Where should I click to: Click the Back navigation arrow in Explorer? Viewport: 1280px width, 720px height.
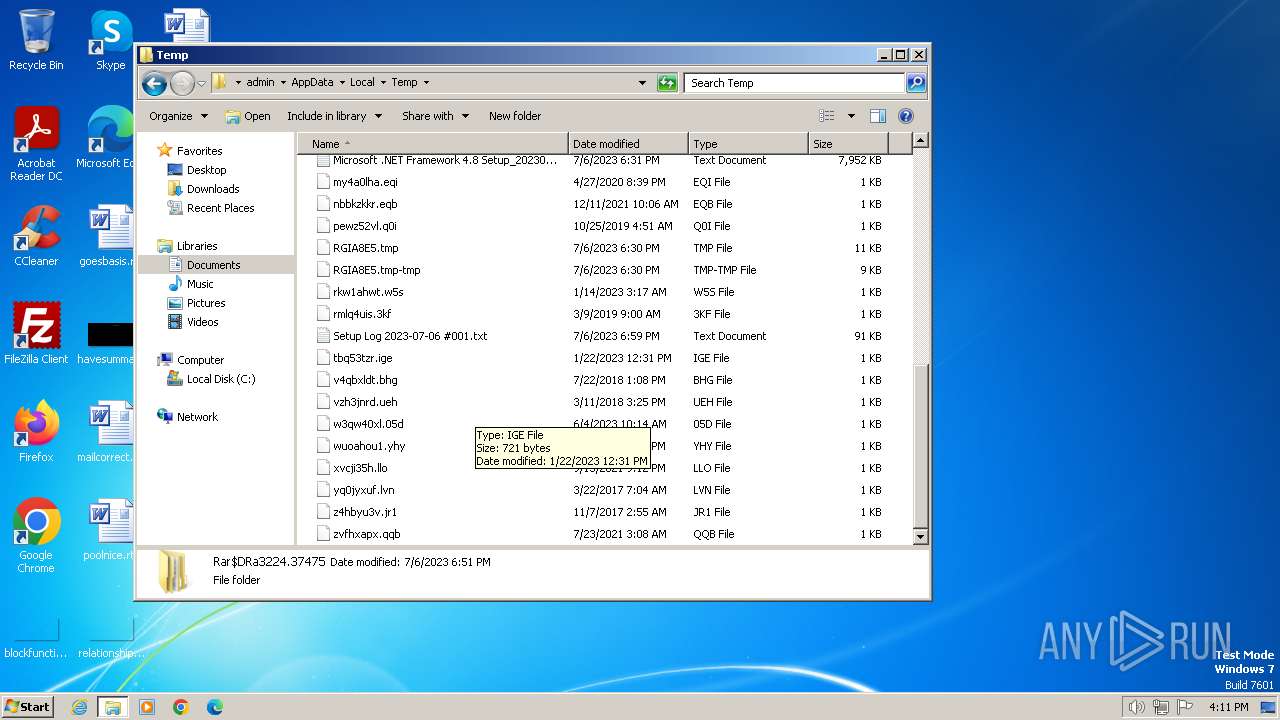pyautogui.click(x=154, y=83)
